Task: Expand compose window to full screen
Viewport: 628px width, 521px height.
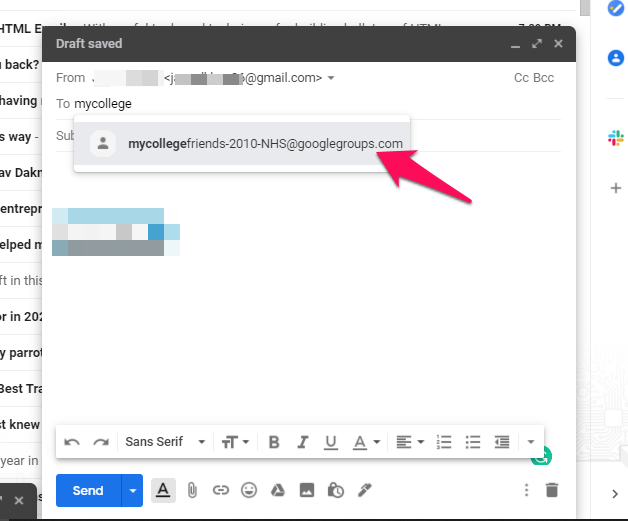Action: coord(537,44)
